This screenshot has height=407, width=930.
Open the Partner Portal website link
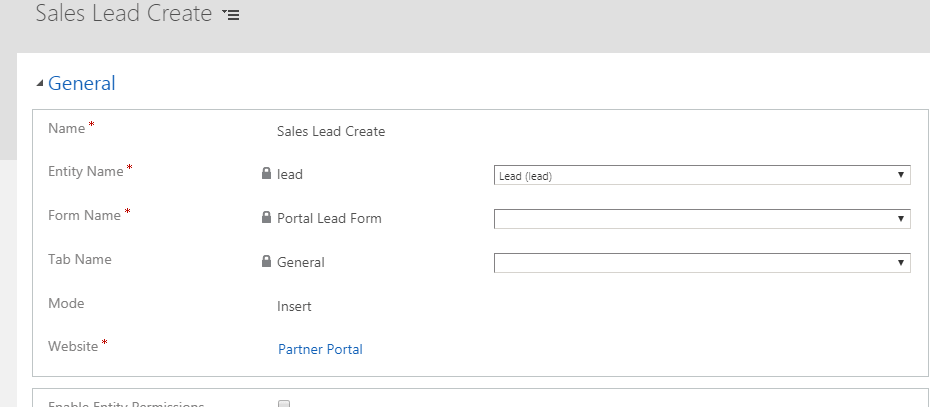(320, 349)
